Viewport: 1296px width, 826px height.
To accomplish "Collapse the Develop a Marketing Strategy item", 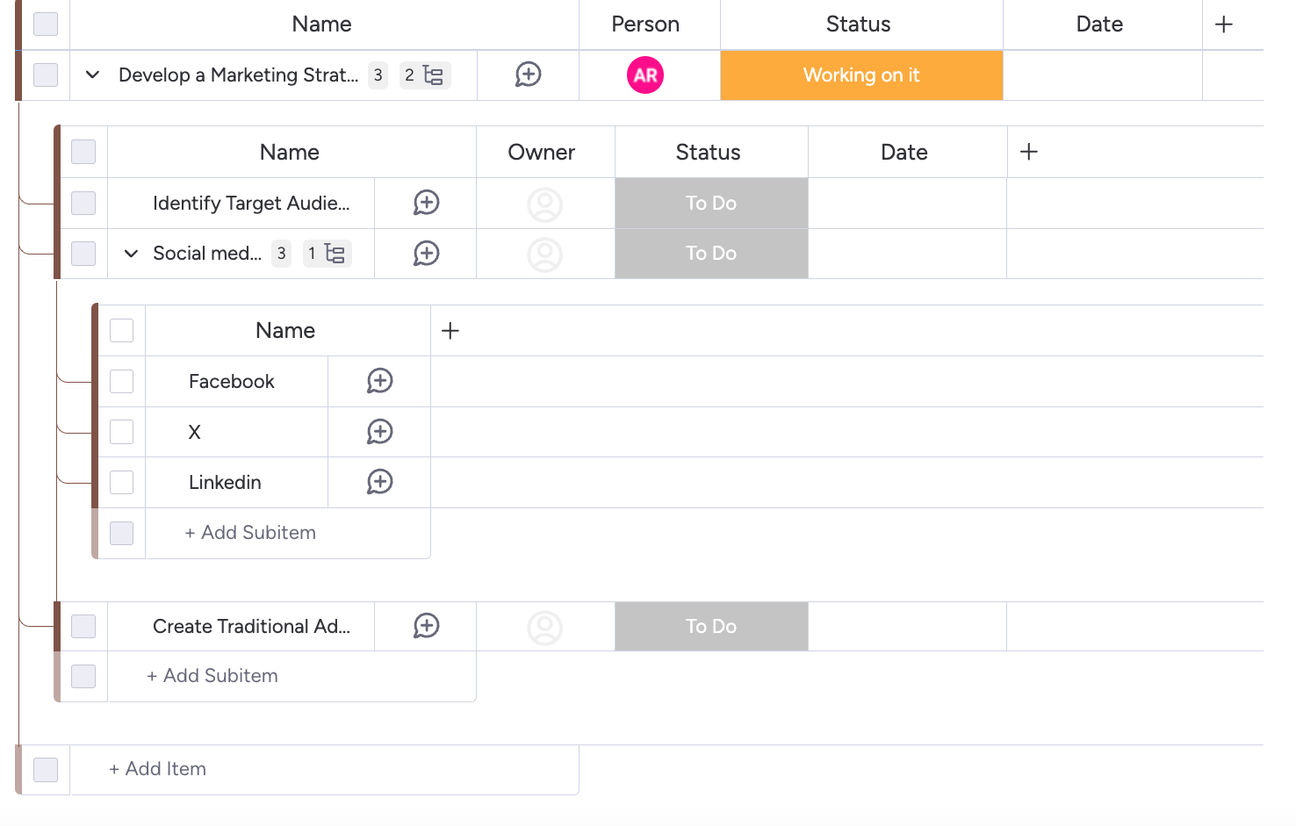I will [92, 74].
